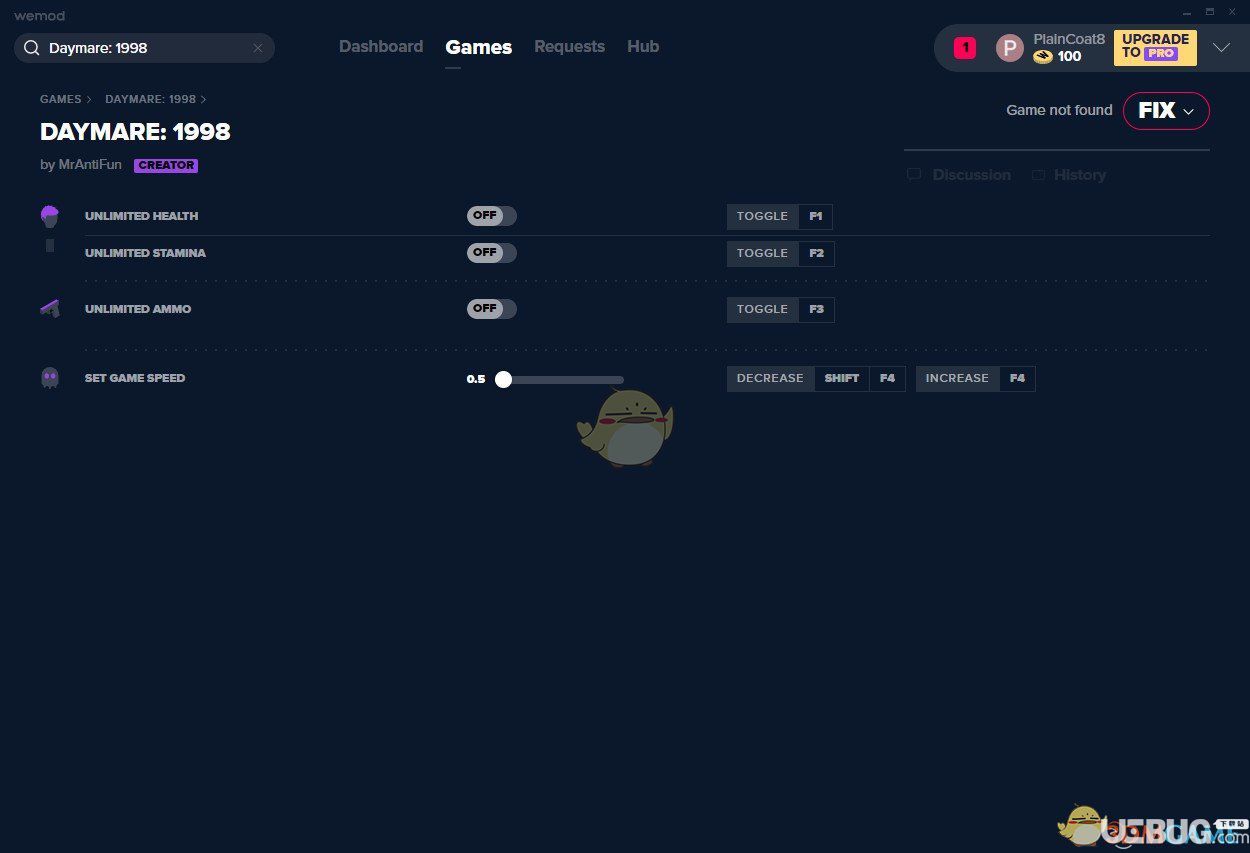Click the DAYMARE: 1998 page title
The image size is (1250, 853).
pyautogui.click(x=135, y=131)
